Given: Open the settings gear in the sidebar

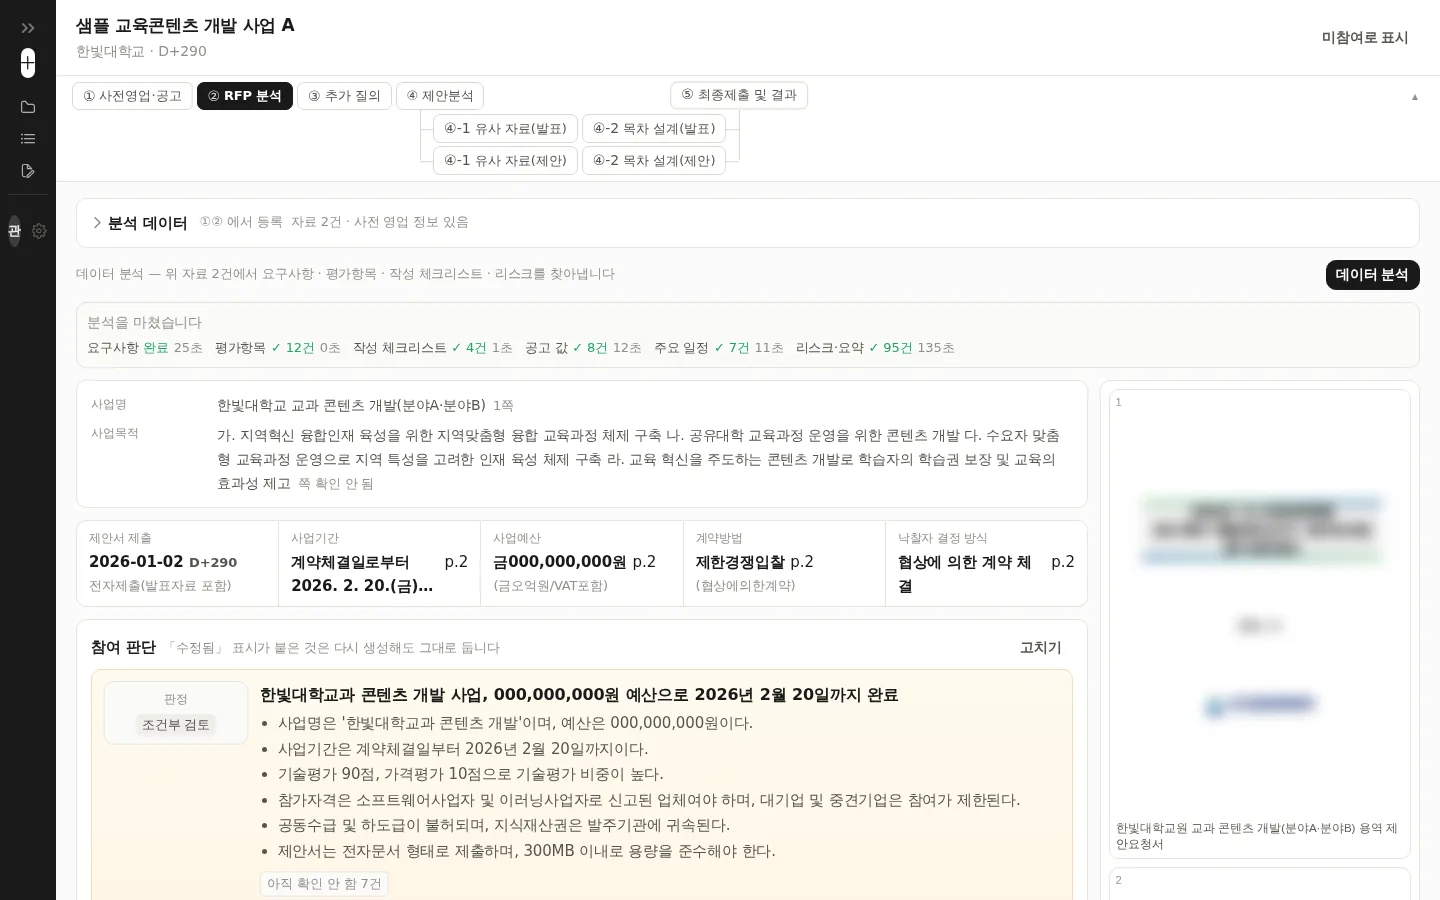Looking at the screenshot, I should [x=39, y=231].
